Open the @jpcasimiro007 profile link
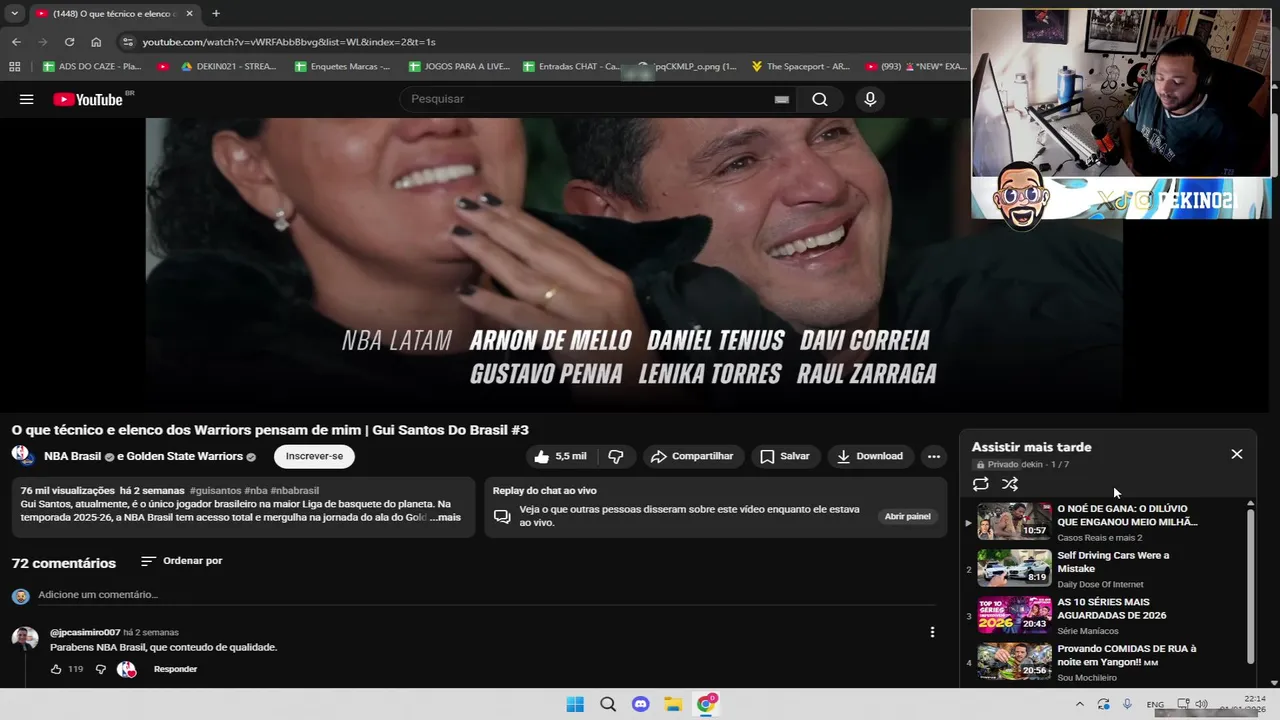This screenshot has height=720, width=1280. tap(85, 632)
